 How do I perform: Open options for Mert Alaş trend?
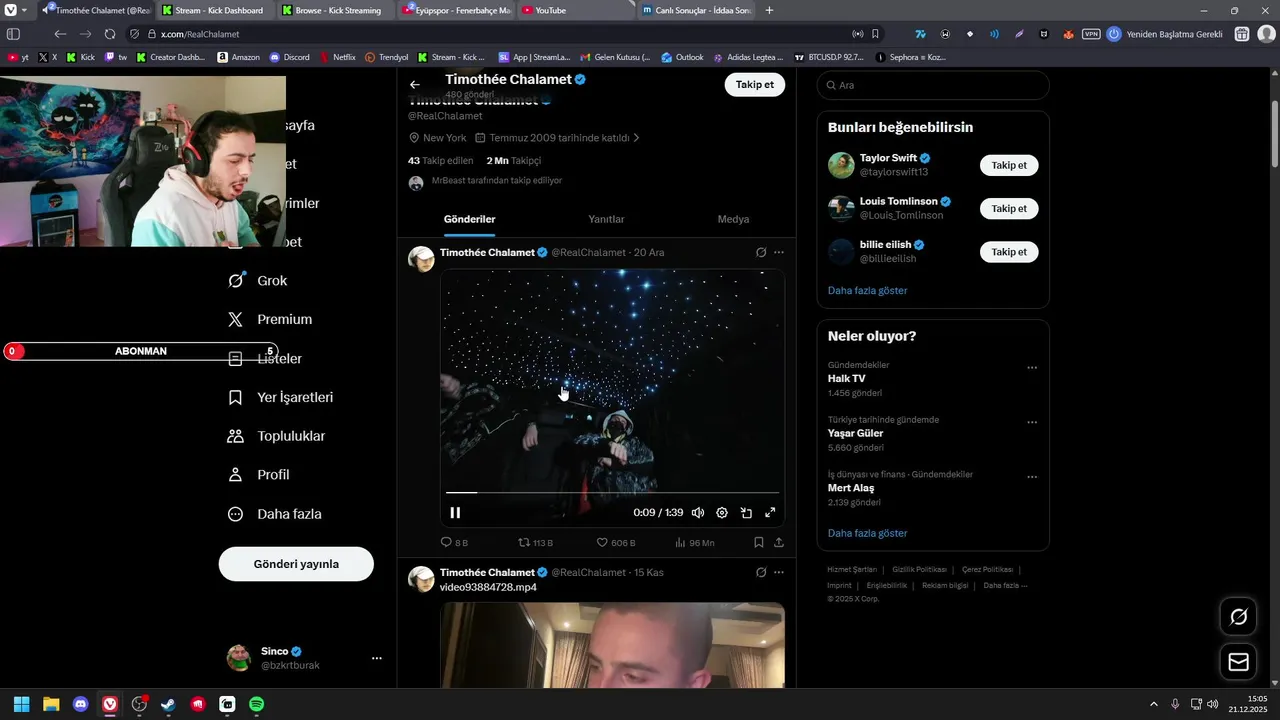coord(1032,477)
